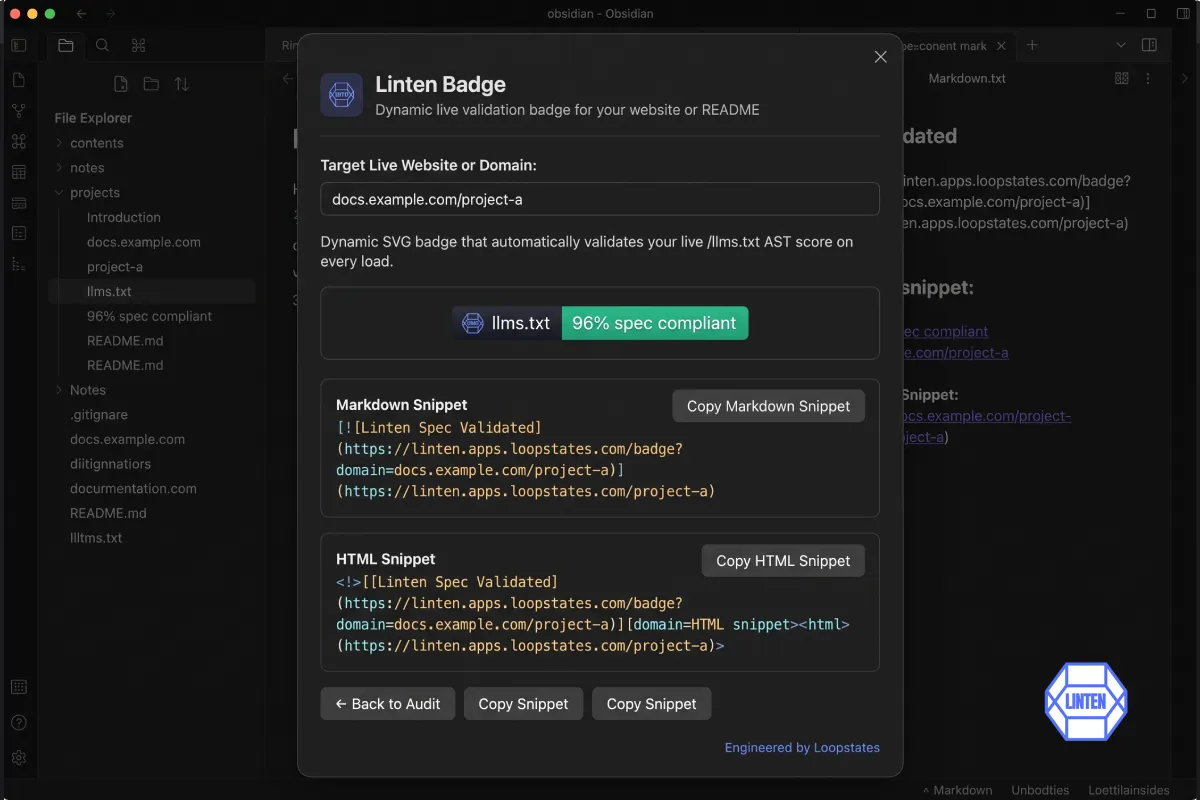
Task: Click Copy HTML Snippet button
Action: click(x=783, y=561)
